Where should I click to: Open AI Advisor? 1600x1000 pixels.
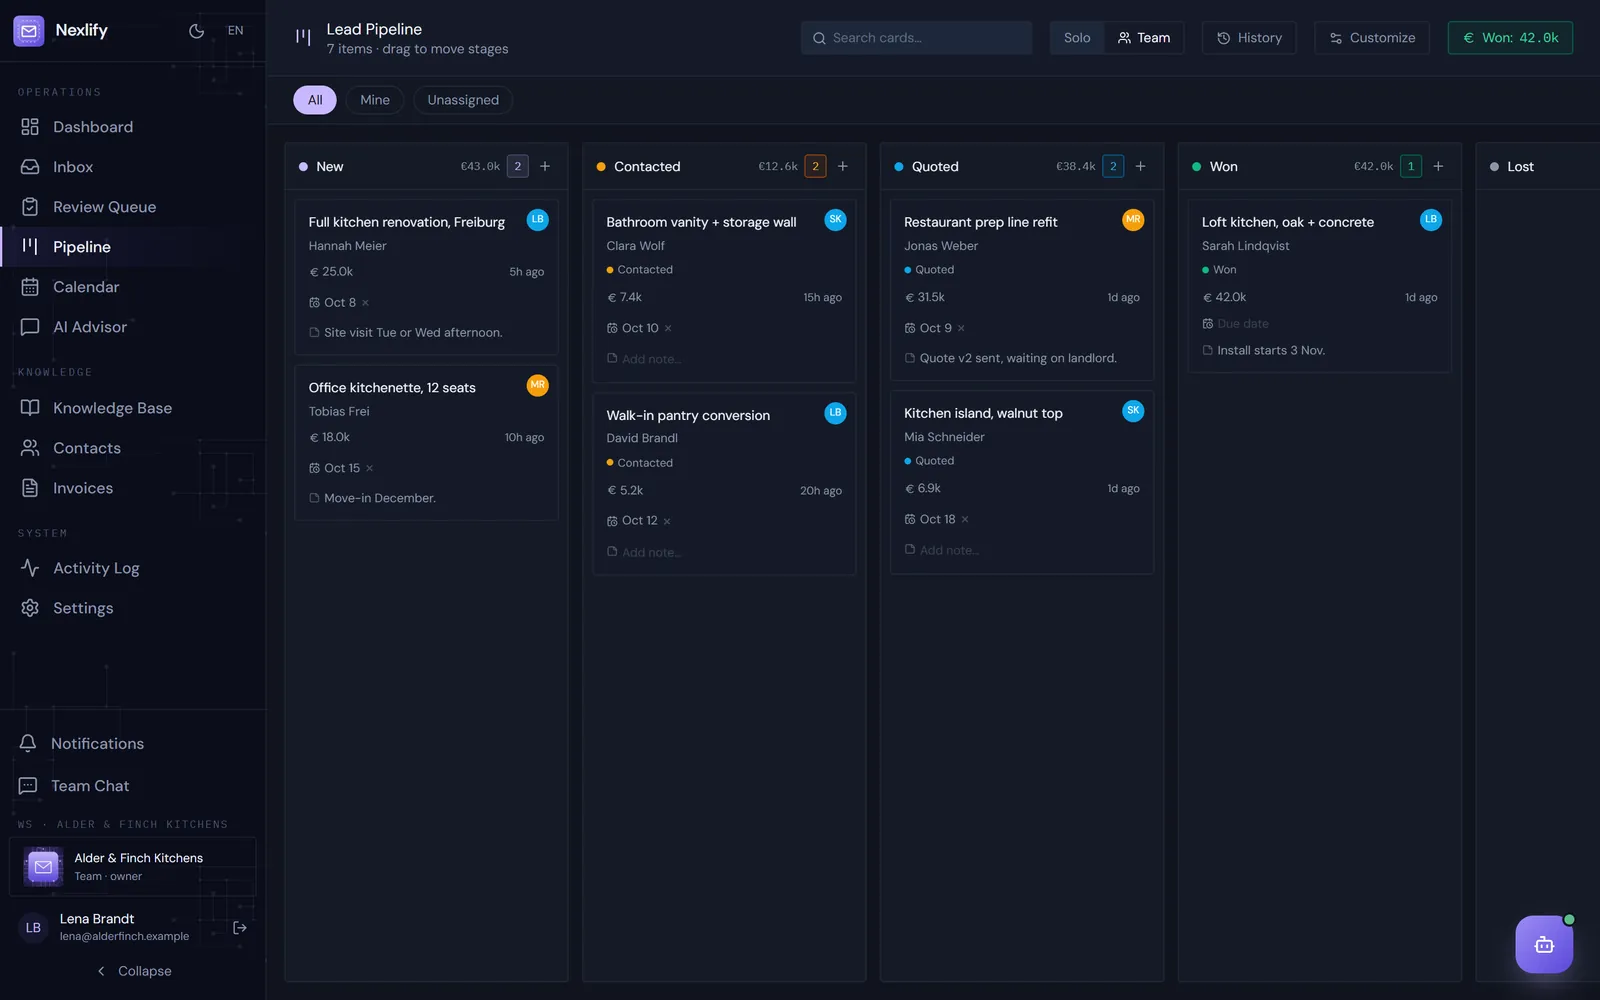[133, 327]
